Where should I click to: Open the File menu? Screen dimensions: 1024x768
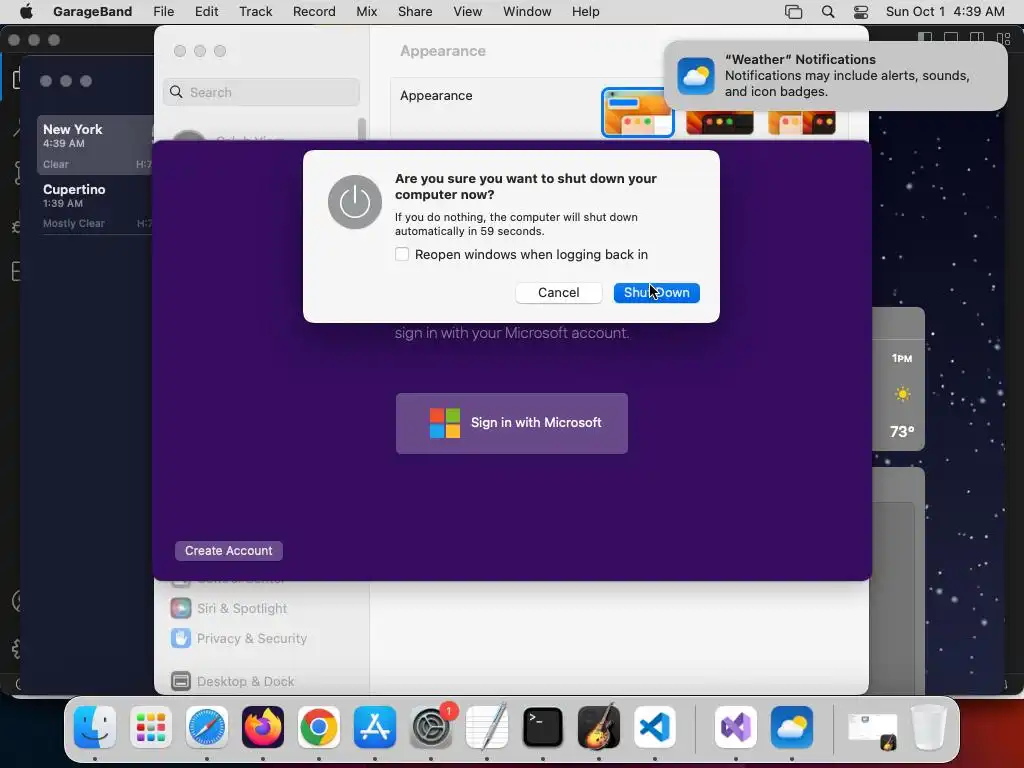tap(163, 11)
